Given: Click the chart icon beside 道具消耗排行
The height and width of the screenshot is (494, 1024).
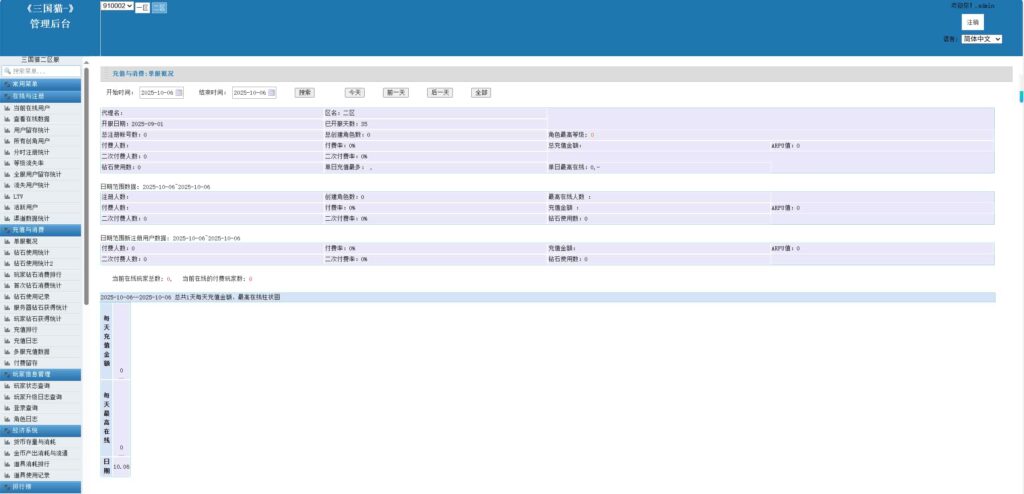Looking at the screenshot, I should [7, 463].
